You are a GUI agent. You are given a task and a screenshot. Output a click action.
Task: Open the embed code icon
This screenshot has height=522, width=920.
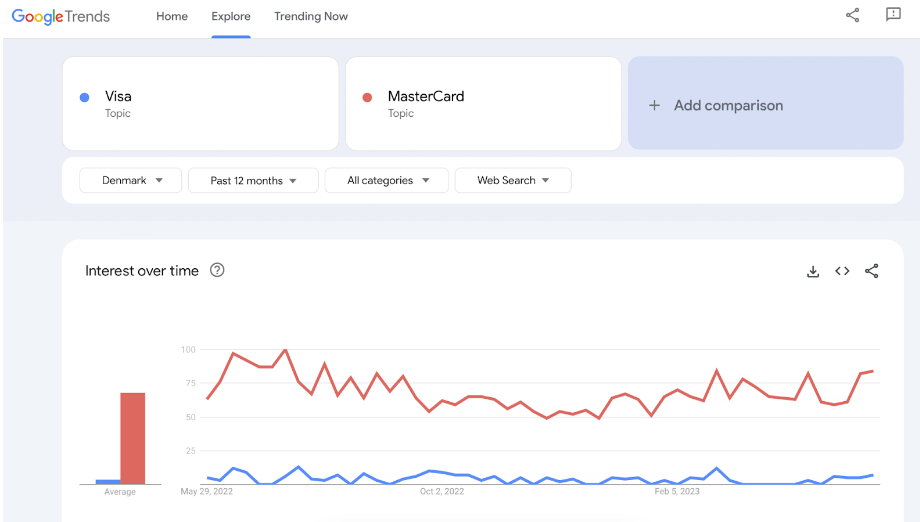pyautogui.click(x=842, y=271)
